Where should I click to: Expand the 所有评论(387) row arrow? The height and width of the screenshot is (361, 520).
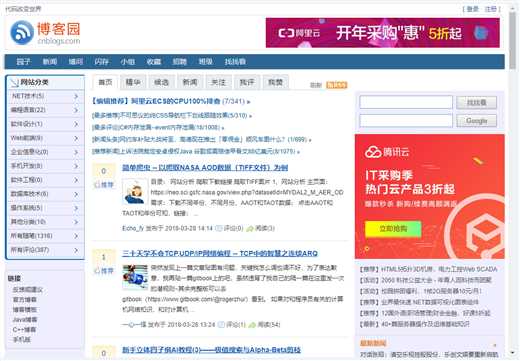click(76, 250)
